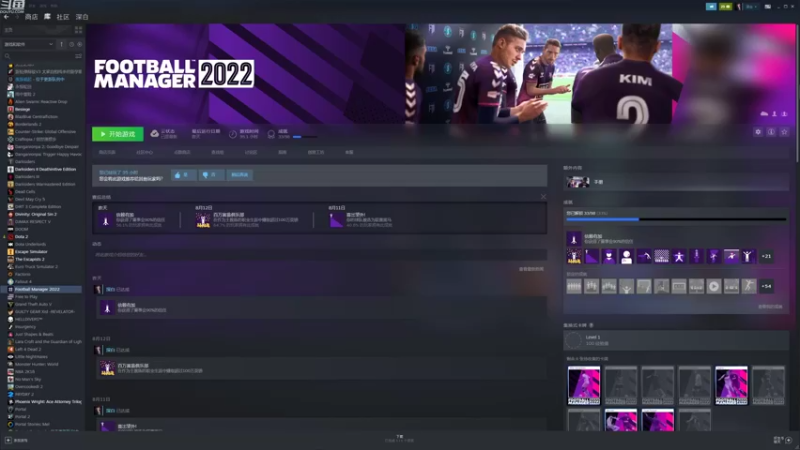Click the review-later button beside thumbs down
The width and height of the screenshot is (800, 450).
point(239,175)
